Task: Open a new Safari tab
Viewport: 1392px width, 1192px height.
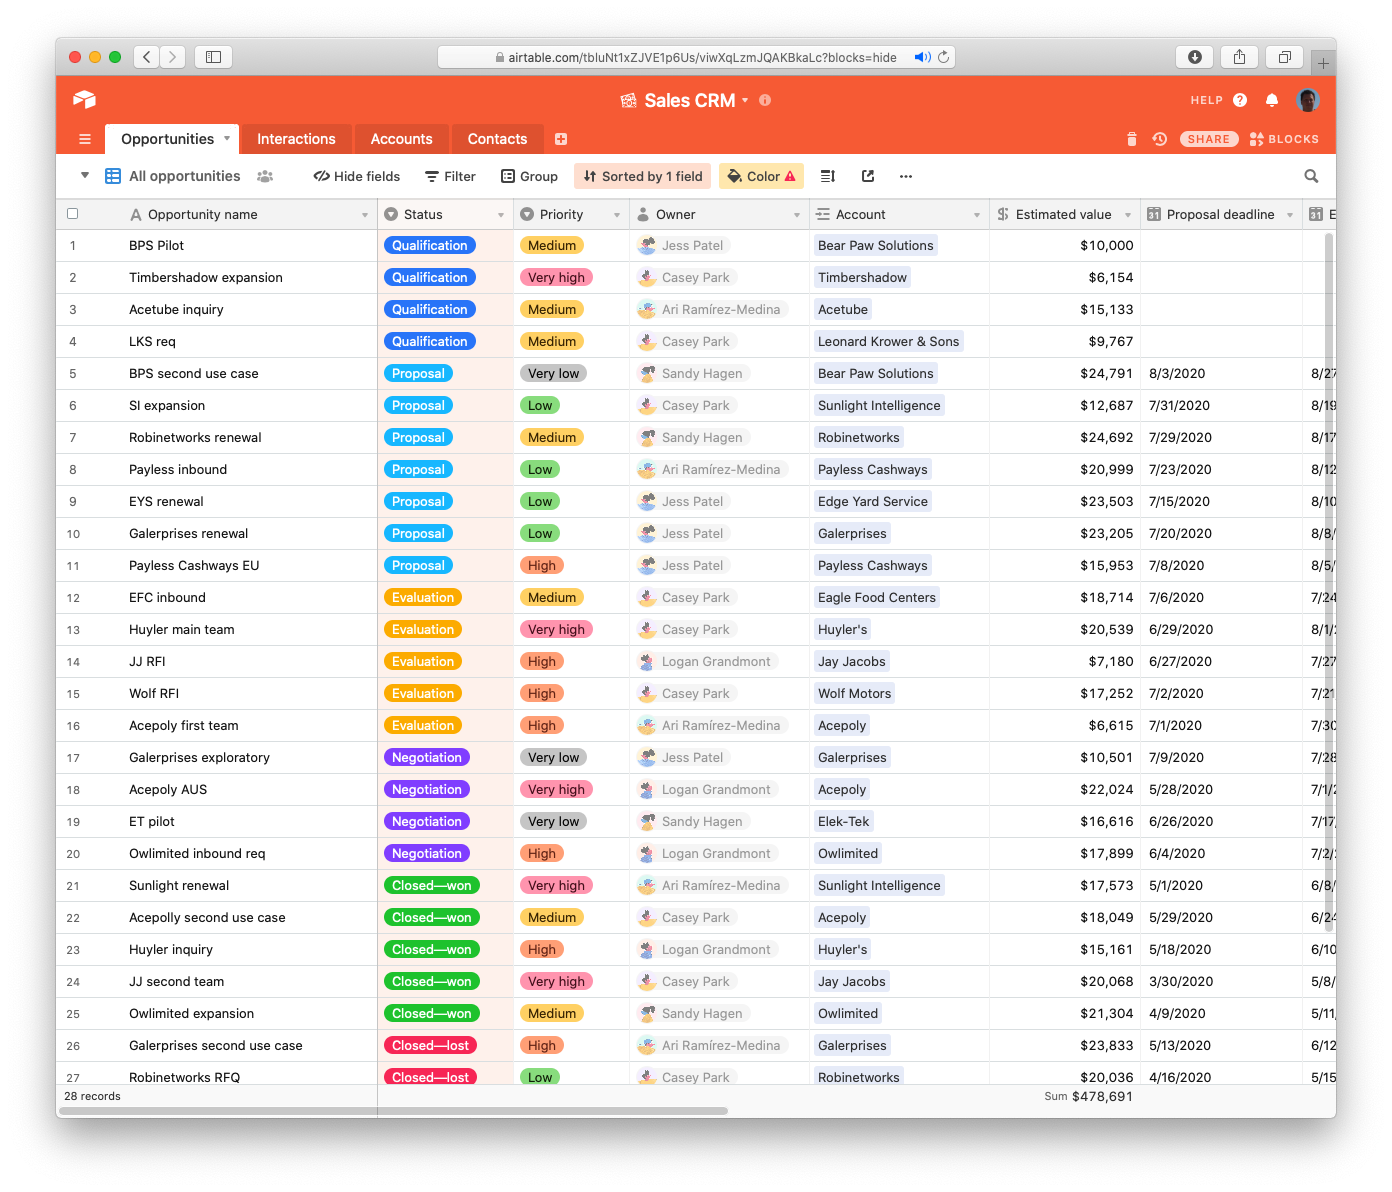Action: pos(1323,63)
